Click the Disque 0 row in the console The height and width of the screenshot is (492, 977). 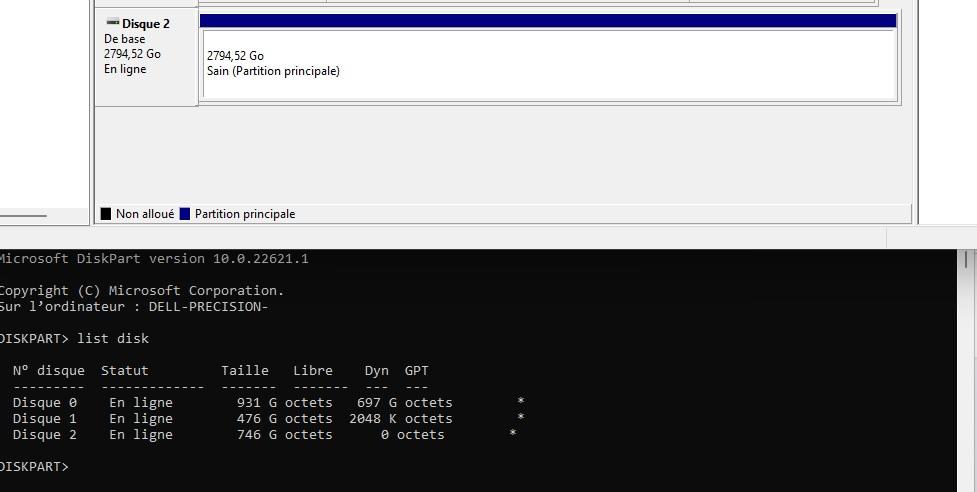(268, 402)
